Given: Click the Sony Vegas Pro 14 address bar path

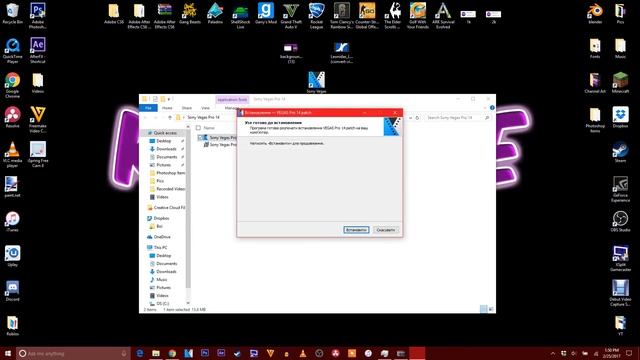Looking at the screenshot, I should (203, 118).
